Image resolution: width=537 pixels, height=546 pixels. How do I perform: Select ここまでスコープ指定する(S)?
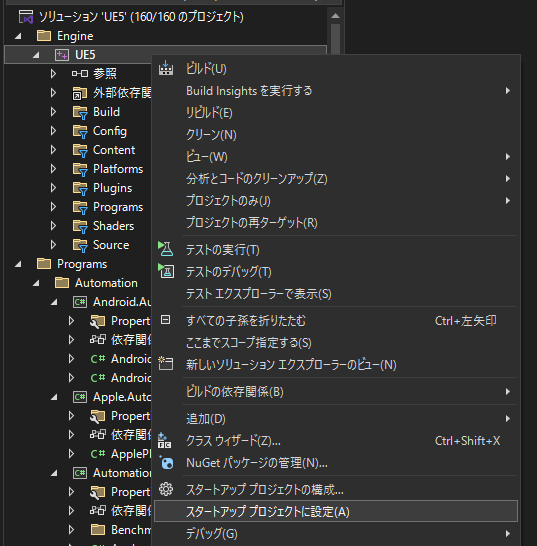click(x=336, y=343)
